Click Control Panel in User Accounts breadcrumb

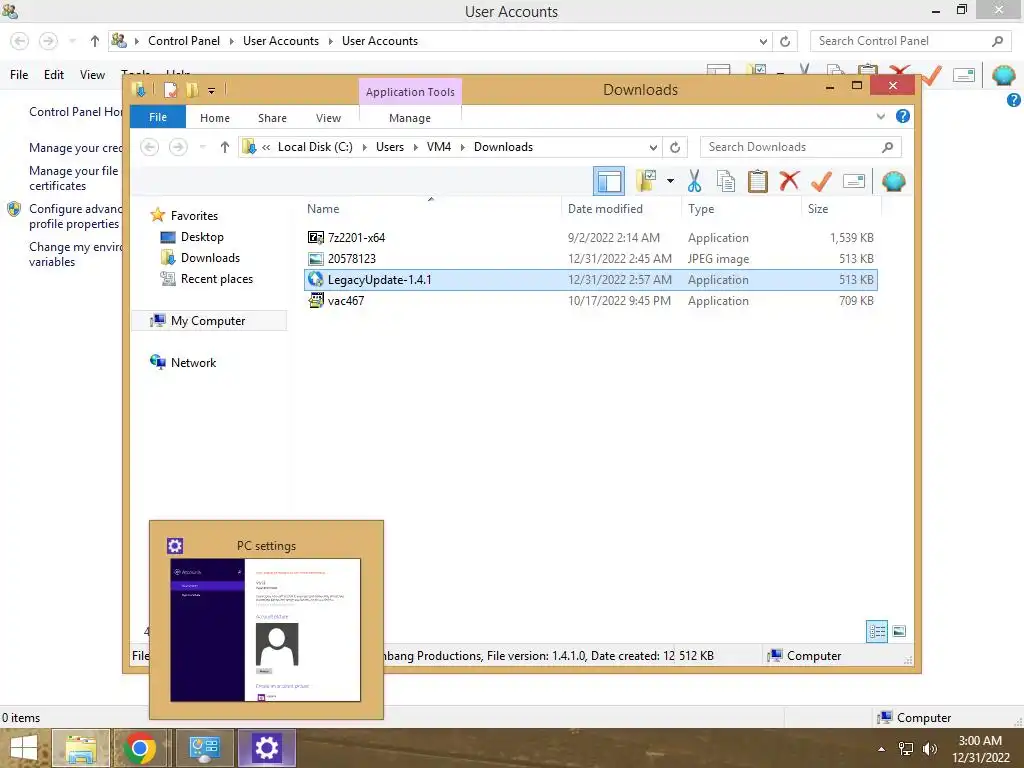[x=184, y=41]
